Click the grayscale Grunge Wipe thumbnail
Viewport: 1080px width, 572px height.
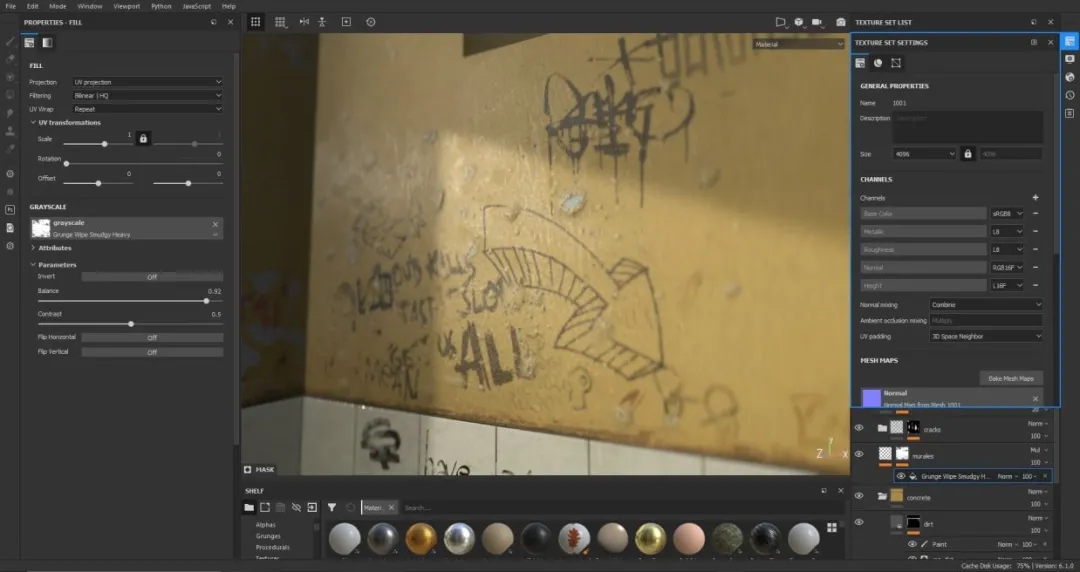(41, 228)
